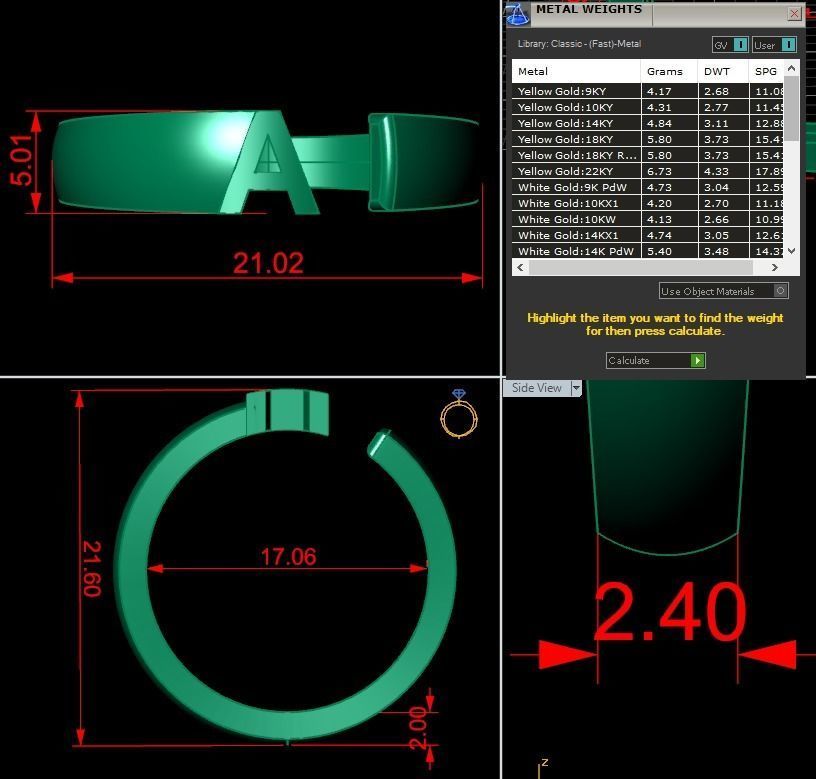Select the Yellow Gold:10KY row
The height and width of the screenshot is (779, 816).
pos(648,107)
